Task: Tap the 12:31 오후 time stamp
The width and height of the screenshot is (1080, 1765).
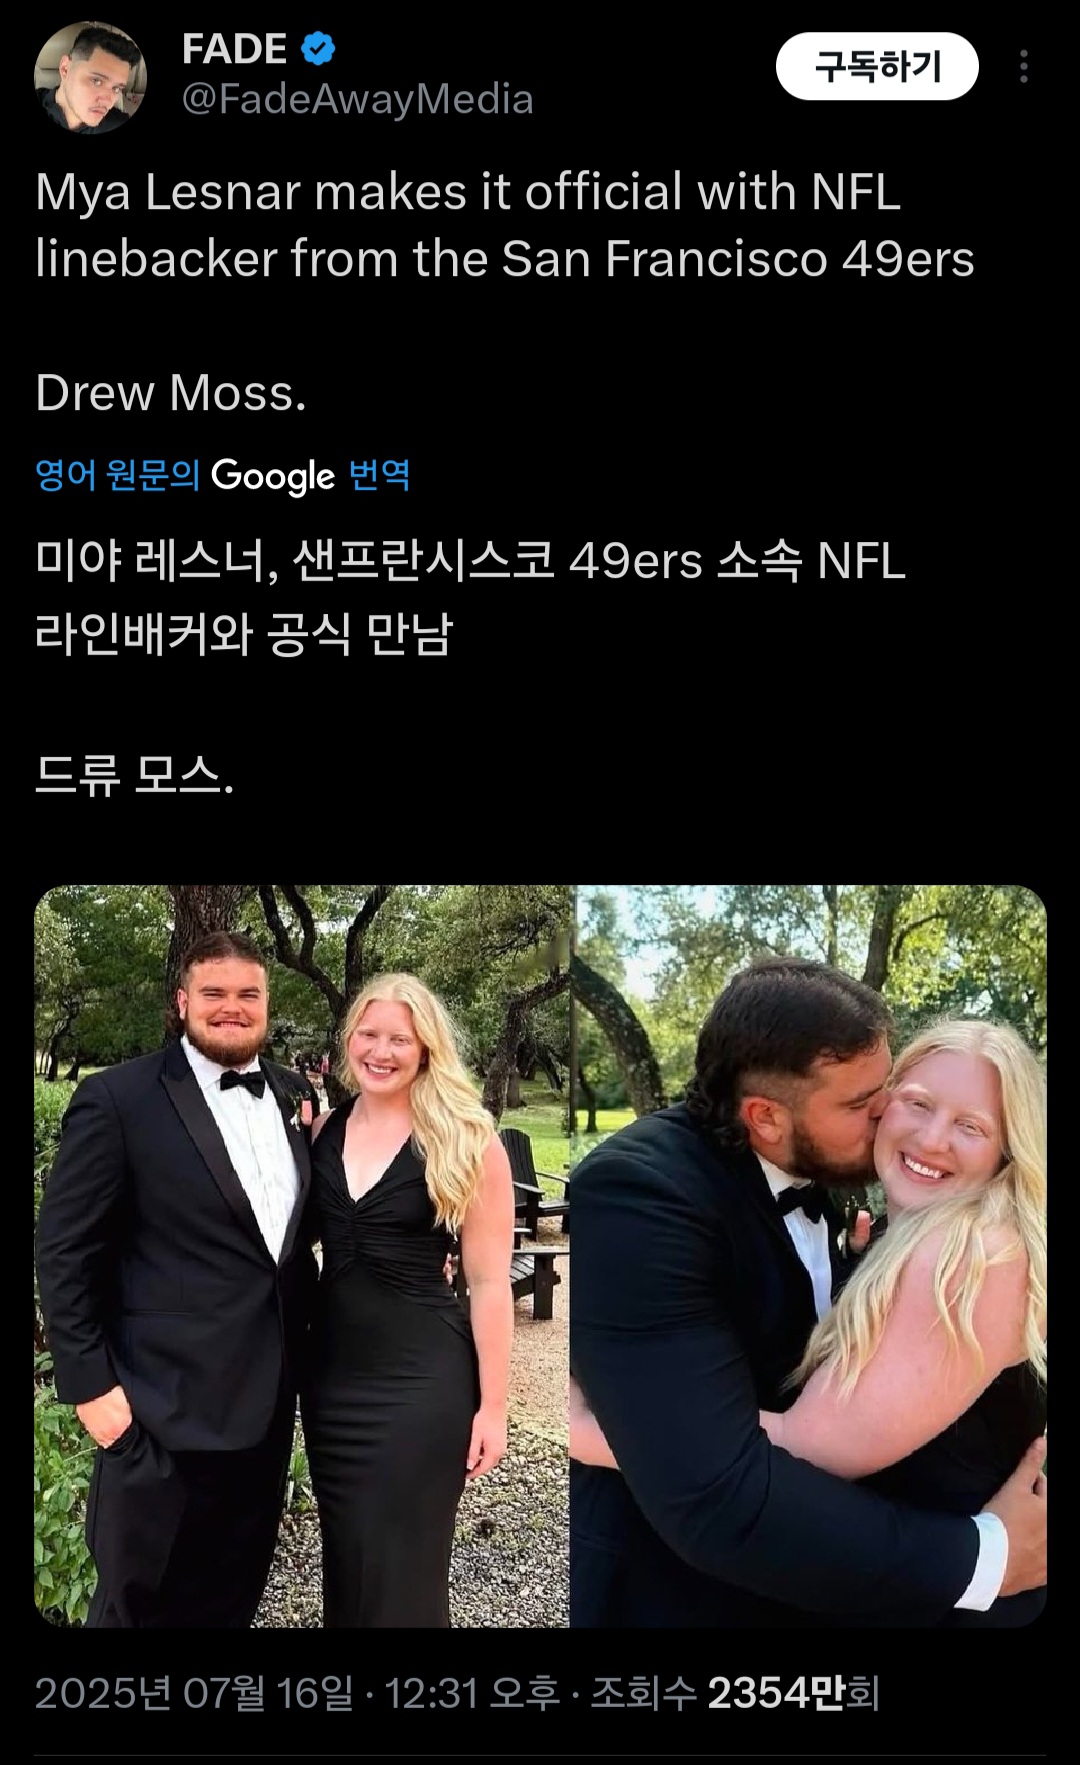Action: (x=472, y=1693)
